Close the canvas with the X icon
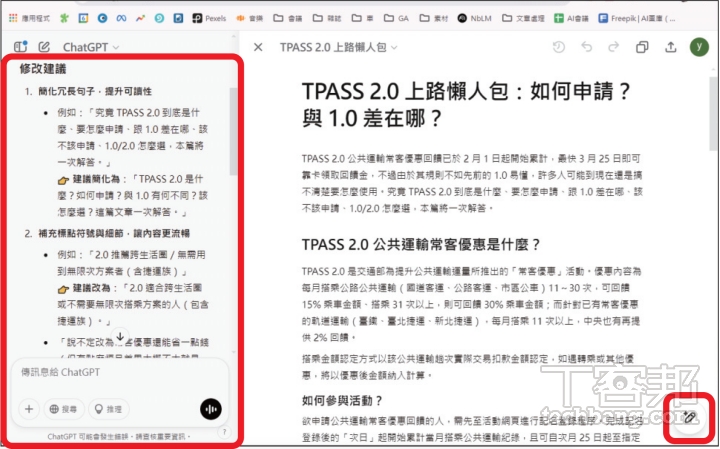This screenshot has width=720, height=449. [x=258, y=47]
